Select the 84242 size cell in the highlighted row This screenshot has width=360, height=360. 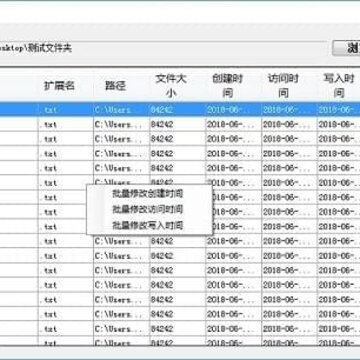pyautogui.click(x=177, y=110)
